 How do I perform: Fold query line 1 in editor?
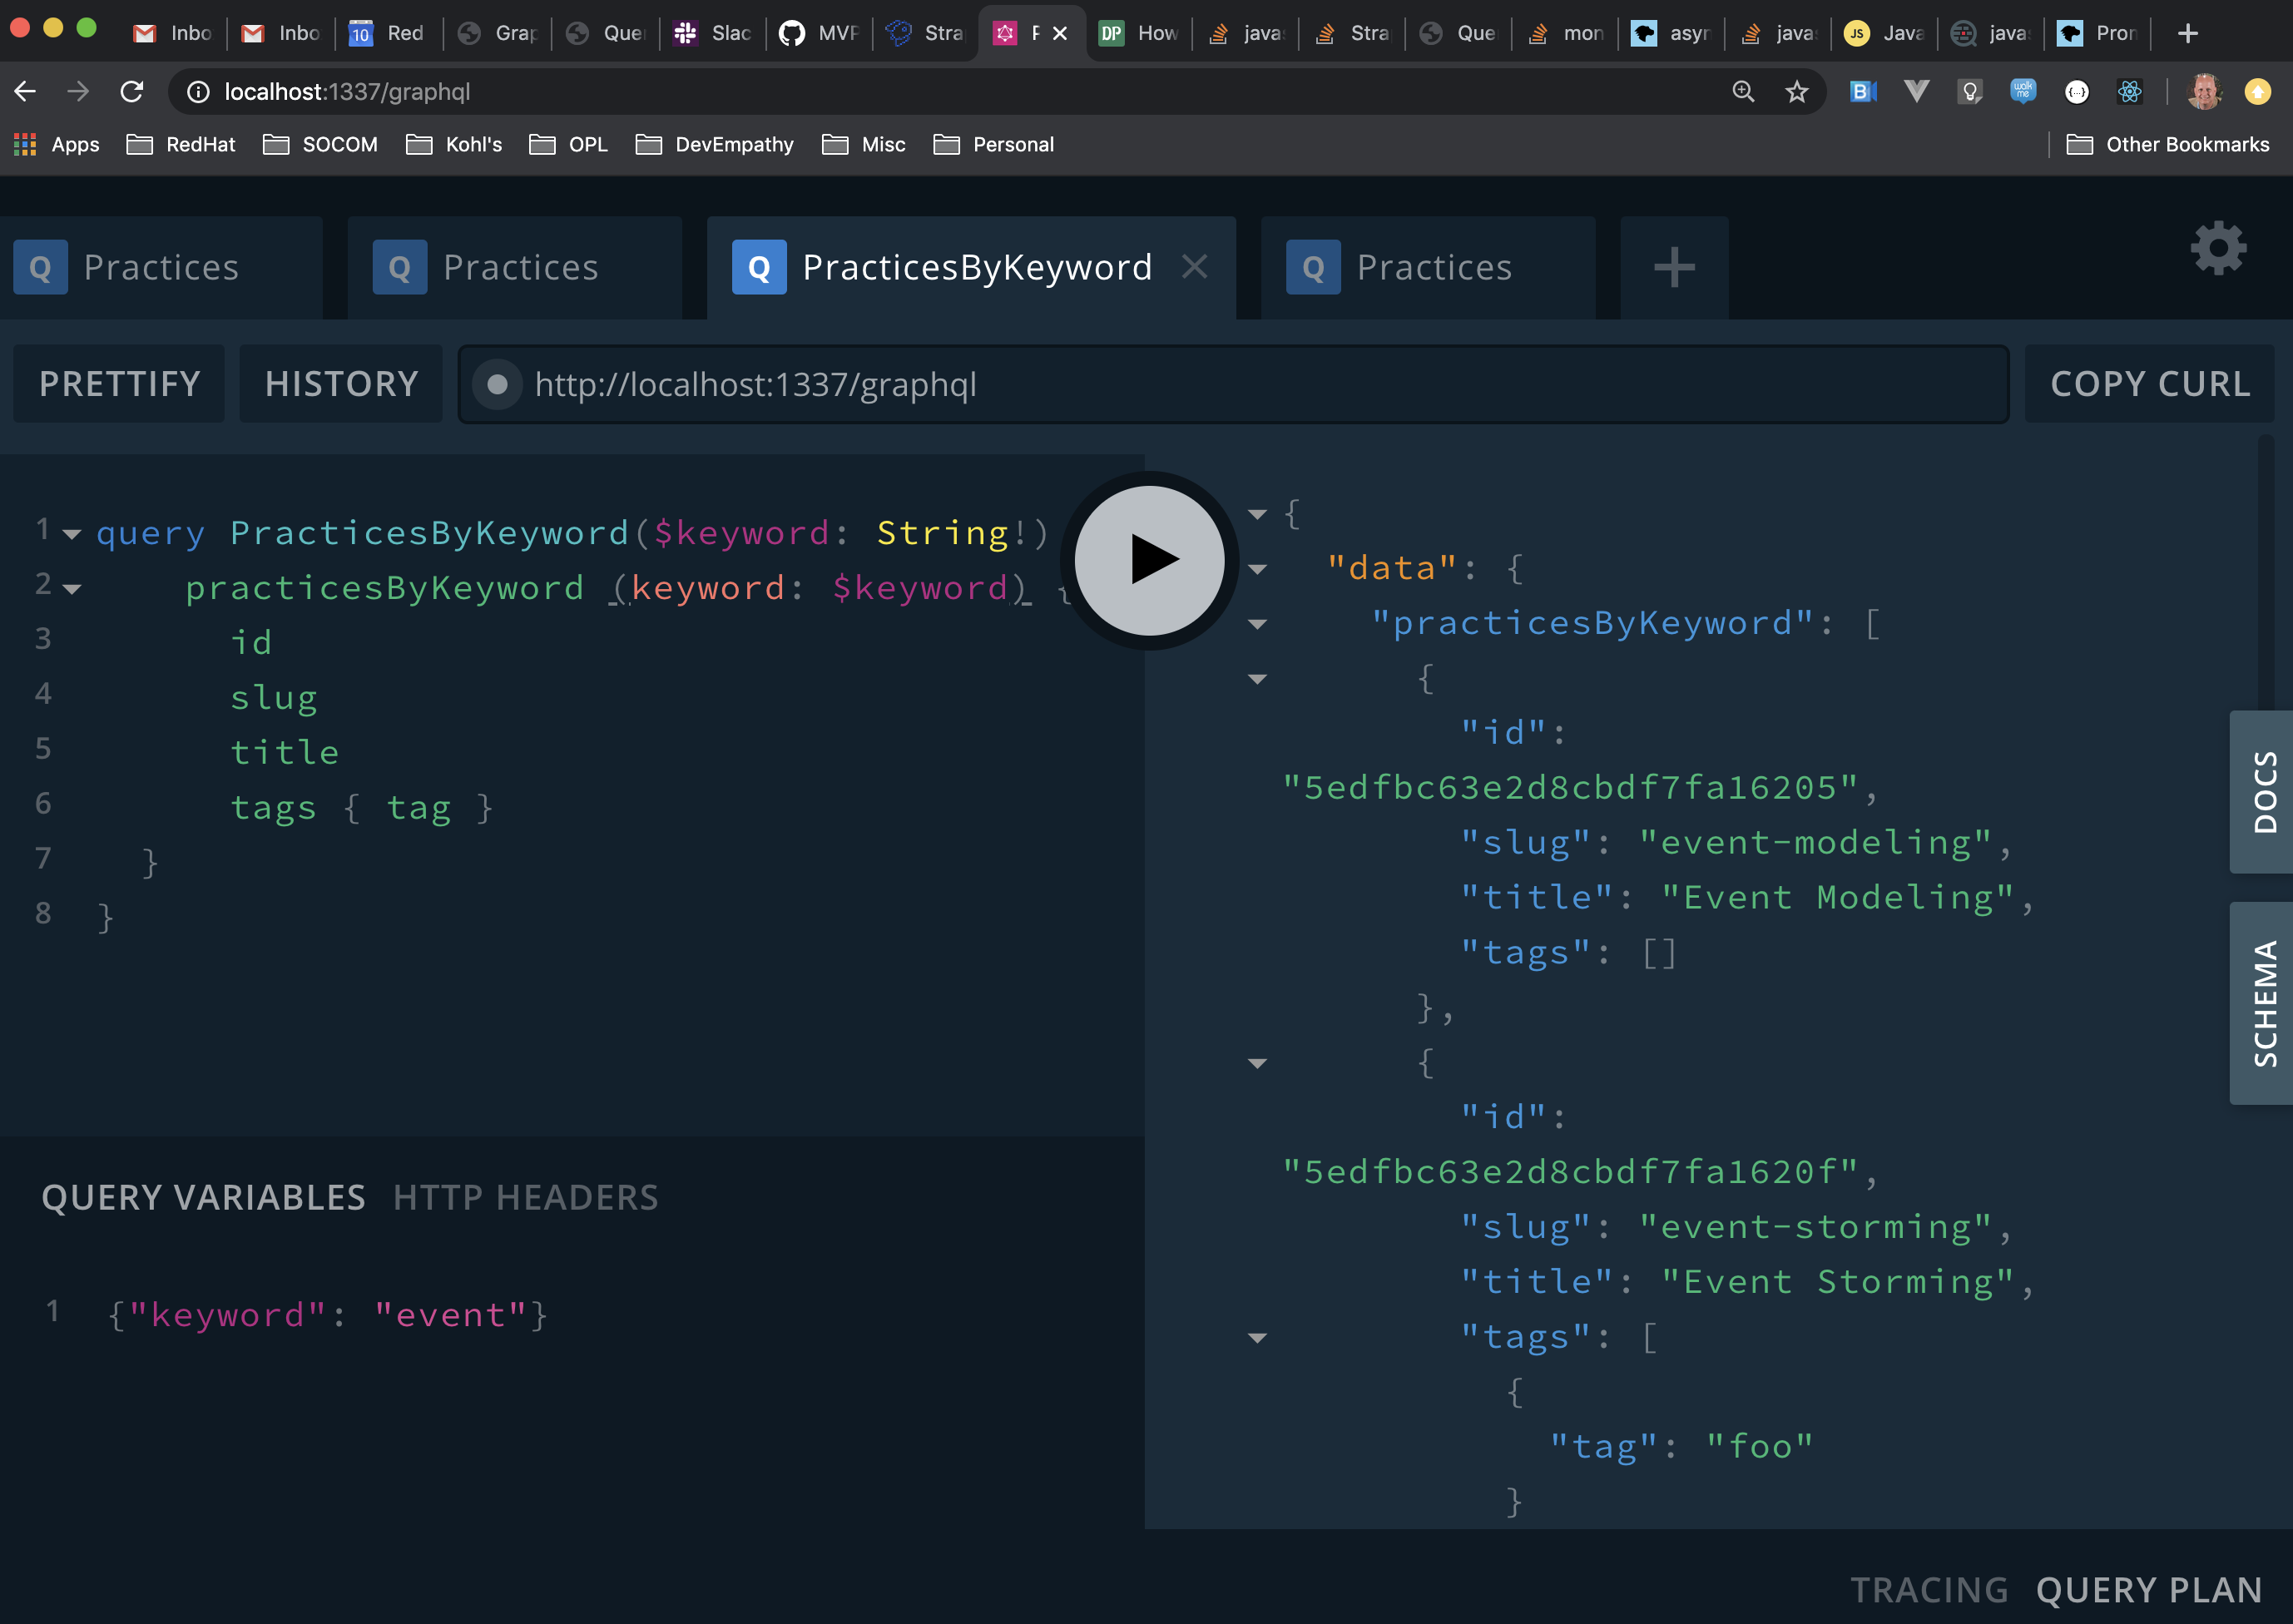[72, 534]
